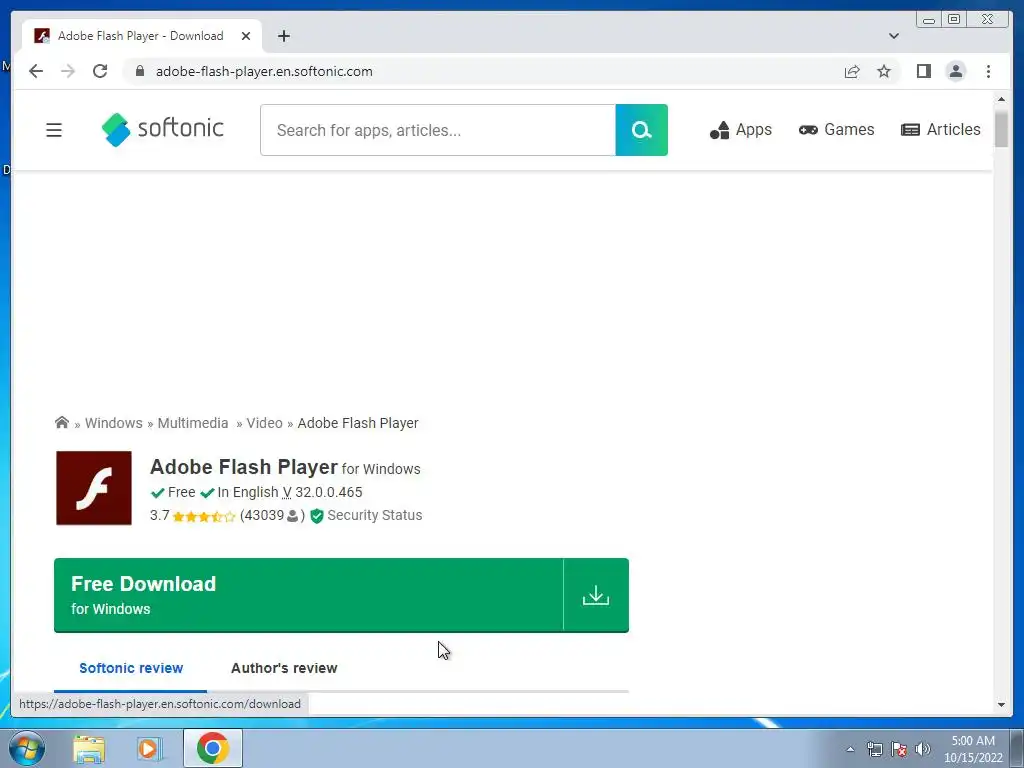
Task: Click the taskbar clock showing 5:00 AM
Action: (973, 749)
